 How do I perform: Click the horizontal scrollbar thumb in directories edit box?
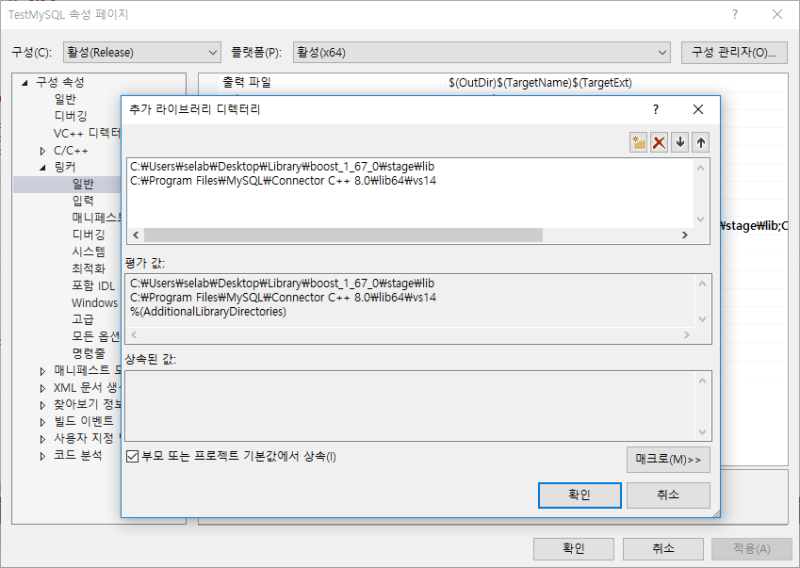click(x=343, y=235)
